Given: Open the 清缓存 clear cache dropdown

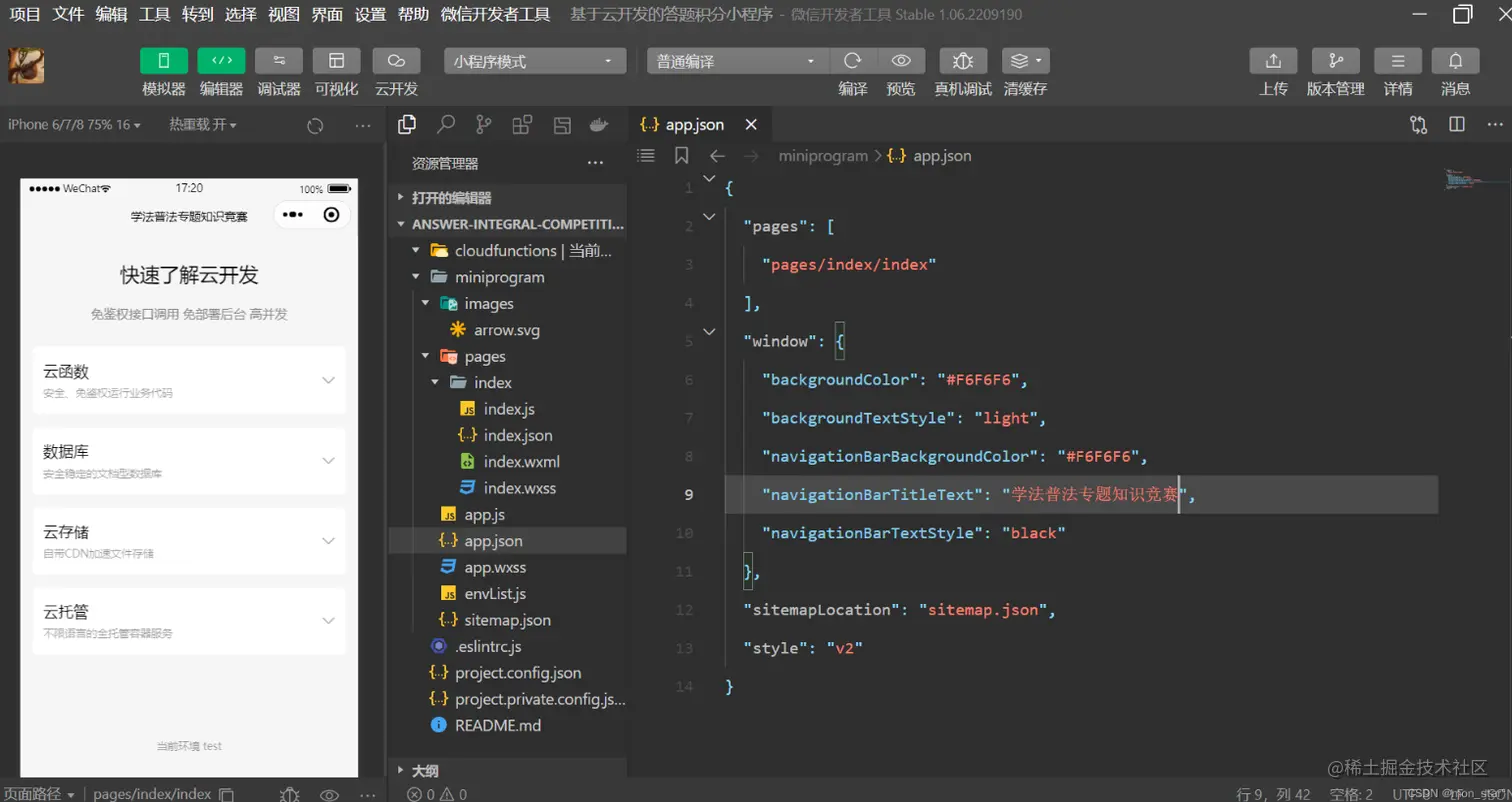Looking at the screenshot, I should coord(1026,60).
